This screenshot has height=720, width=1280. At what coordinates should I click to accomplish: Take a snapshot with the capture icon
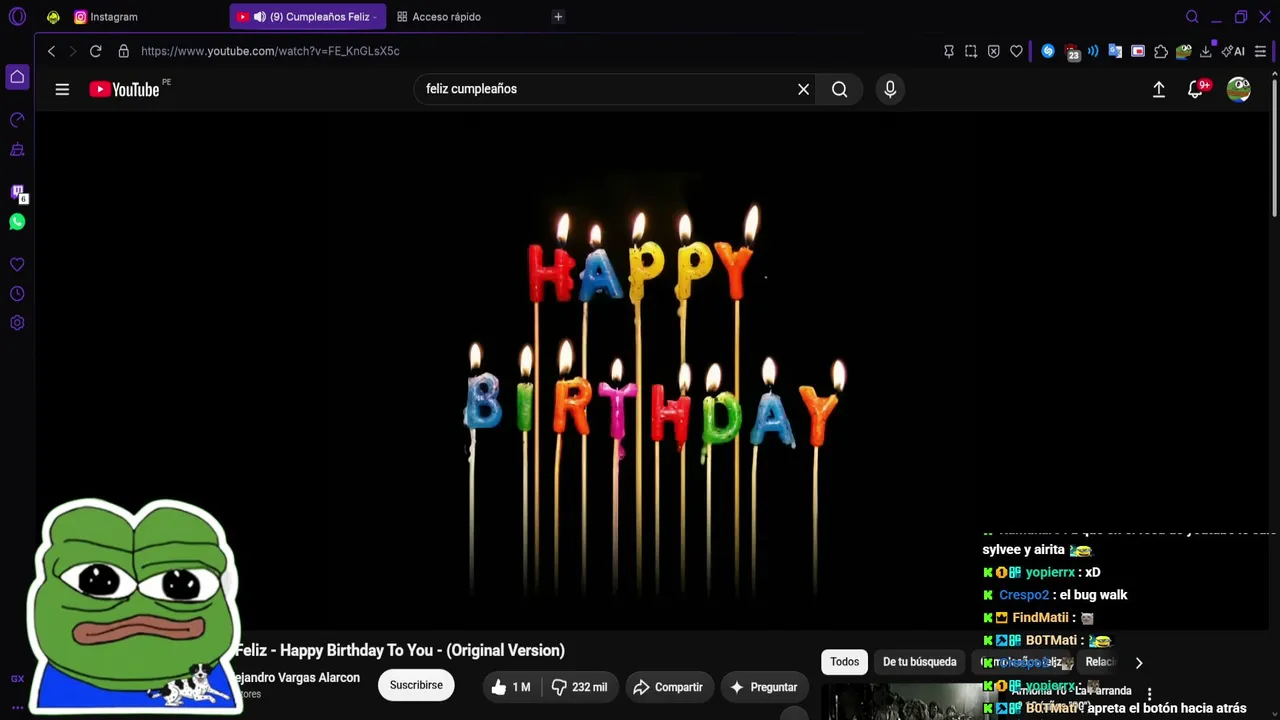(x=971, y=51)
